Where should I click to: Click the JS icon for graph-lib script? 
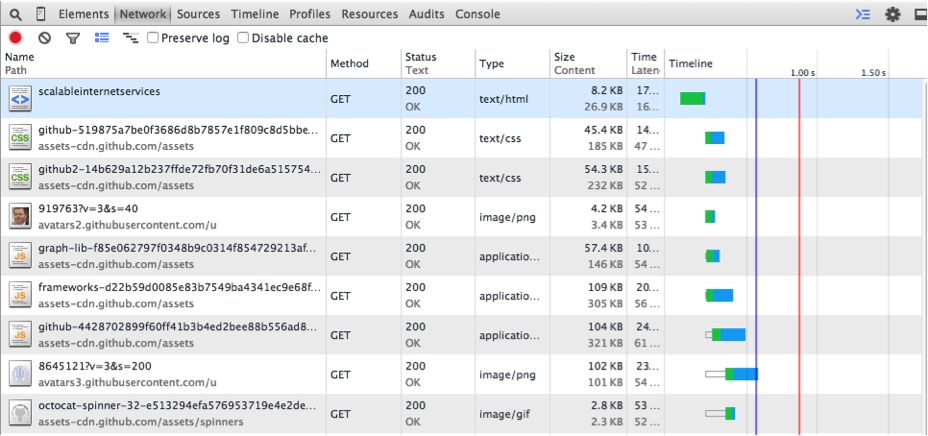(20, 256)
